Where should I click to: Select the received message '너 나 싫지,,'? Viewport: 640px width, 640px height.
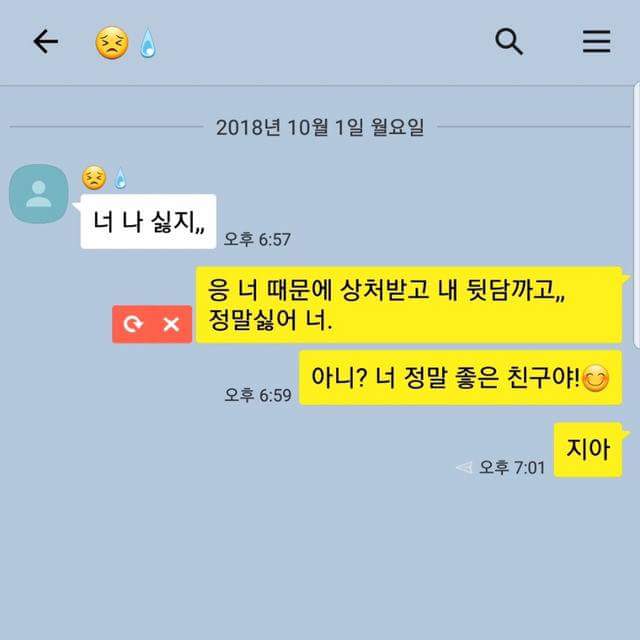point(149,222)
